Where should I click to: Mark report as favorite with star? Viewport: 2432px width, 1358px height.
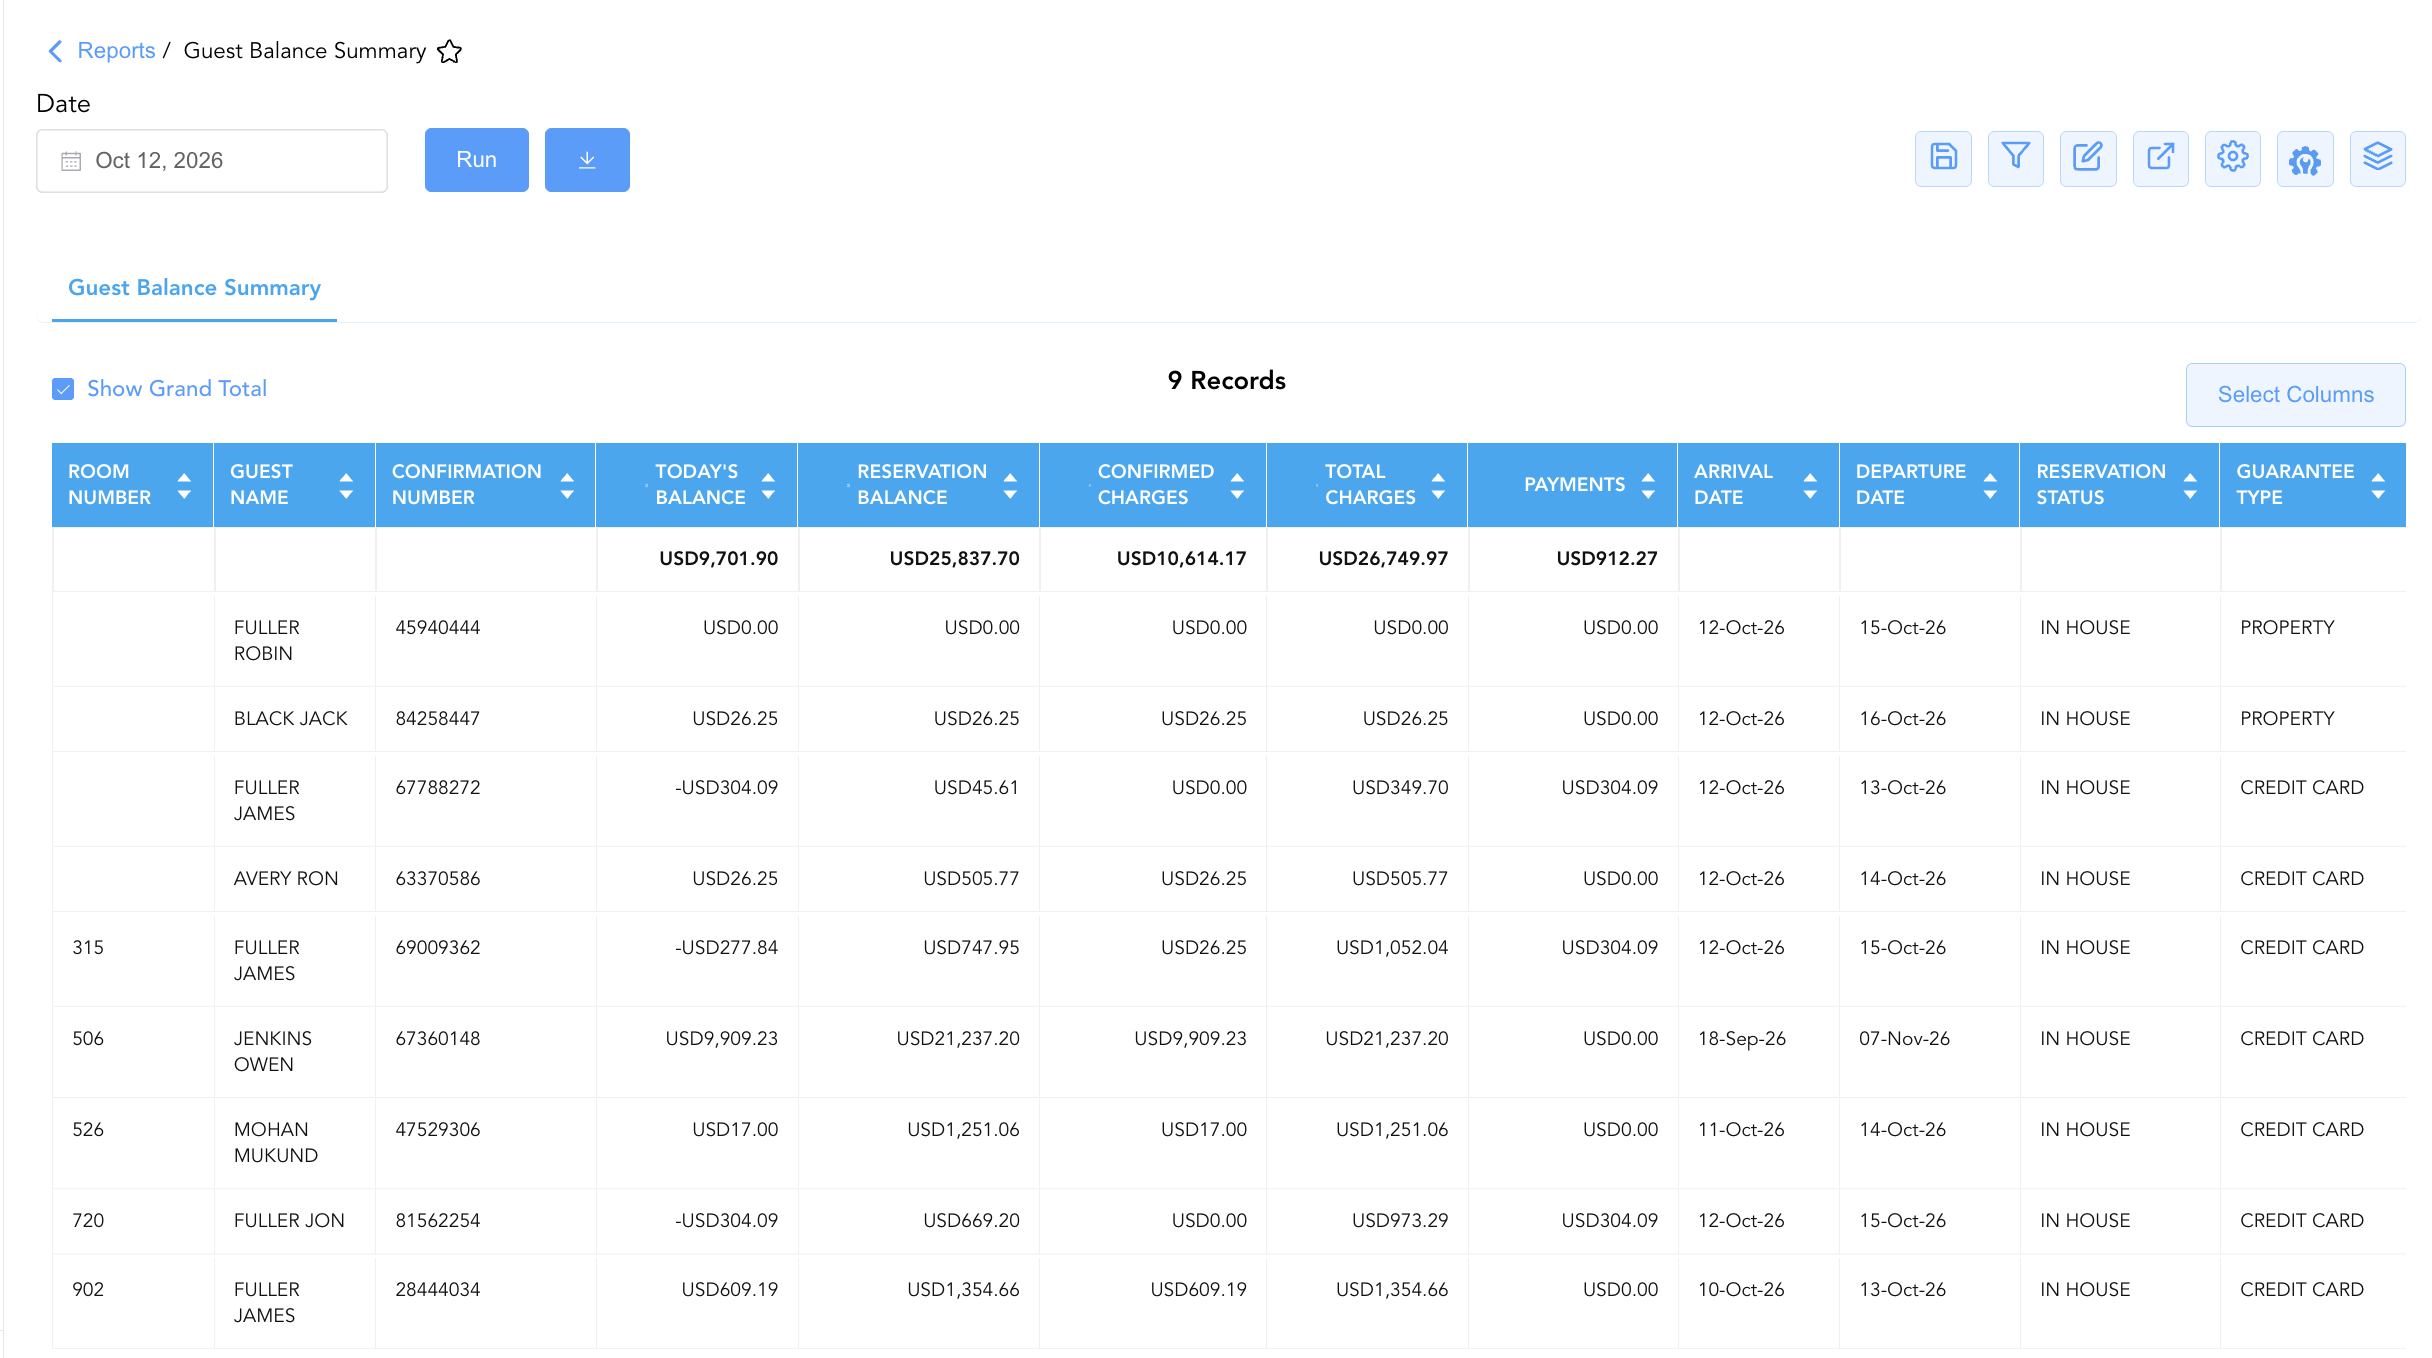[449, 51]
